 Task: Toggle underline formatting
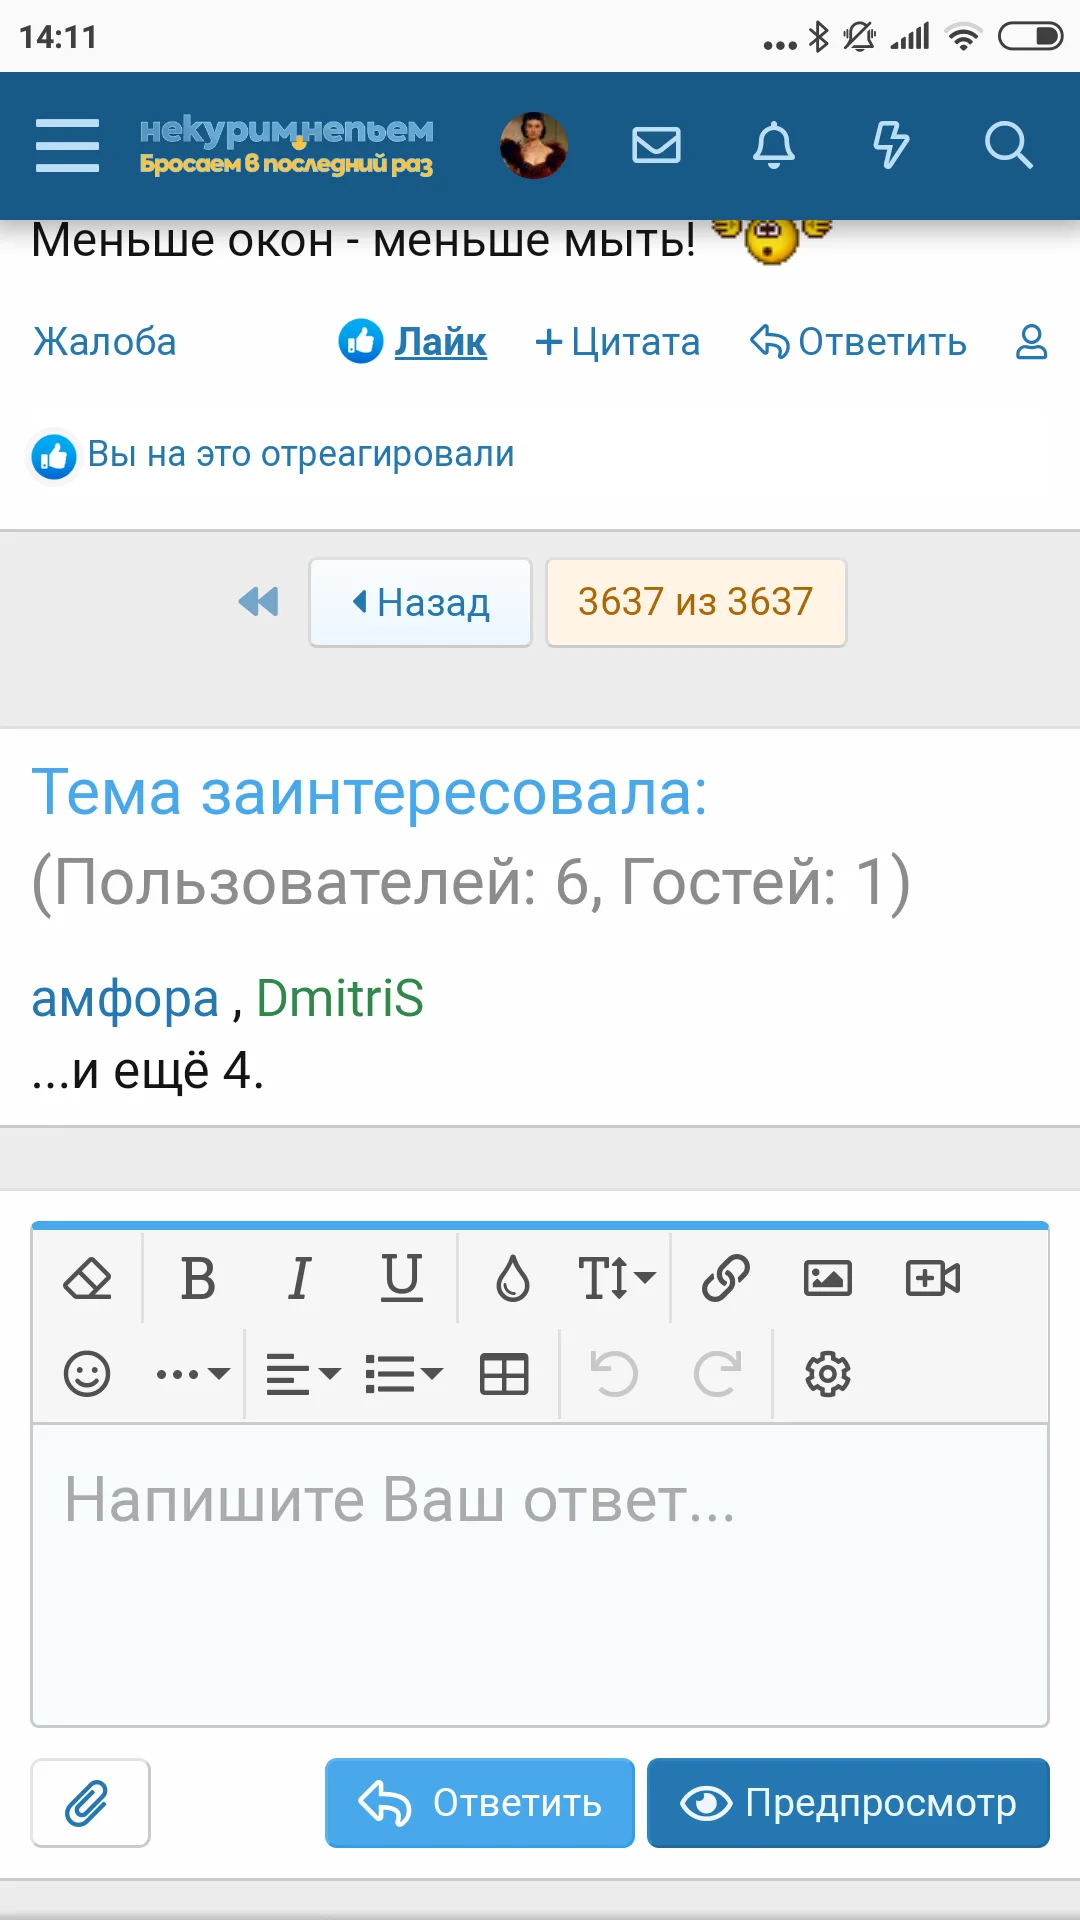(402, 1278)
